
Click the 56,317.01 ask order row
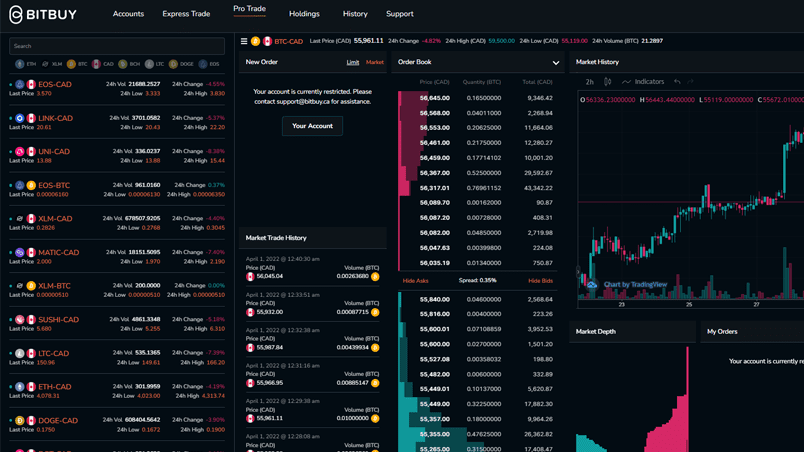click(477, 188)
